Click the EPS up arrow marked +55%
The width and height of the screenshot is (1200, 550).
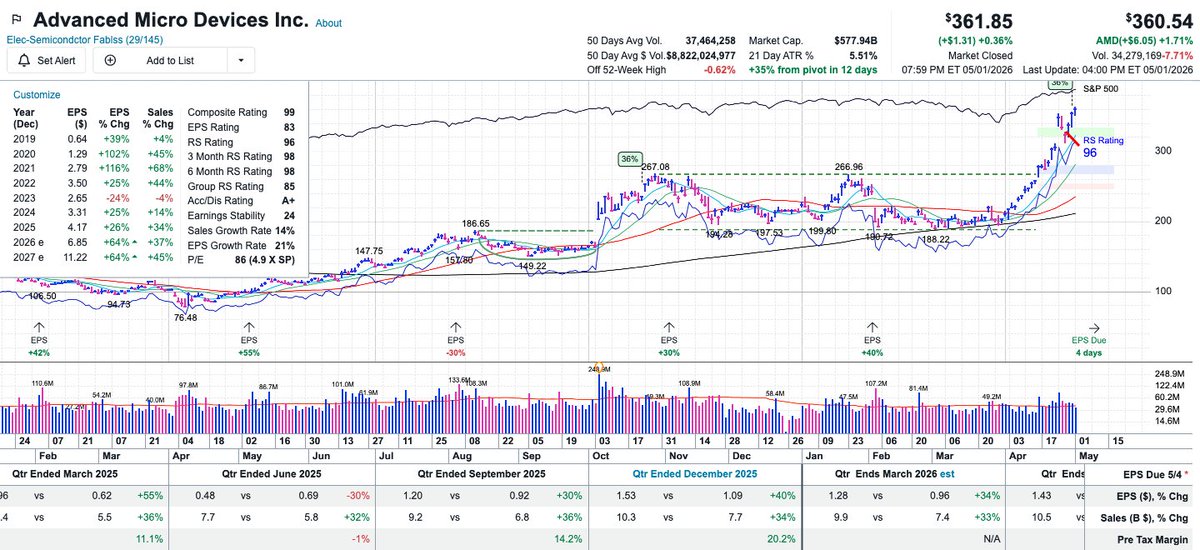[249, 327]
